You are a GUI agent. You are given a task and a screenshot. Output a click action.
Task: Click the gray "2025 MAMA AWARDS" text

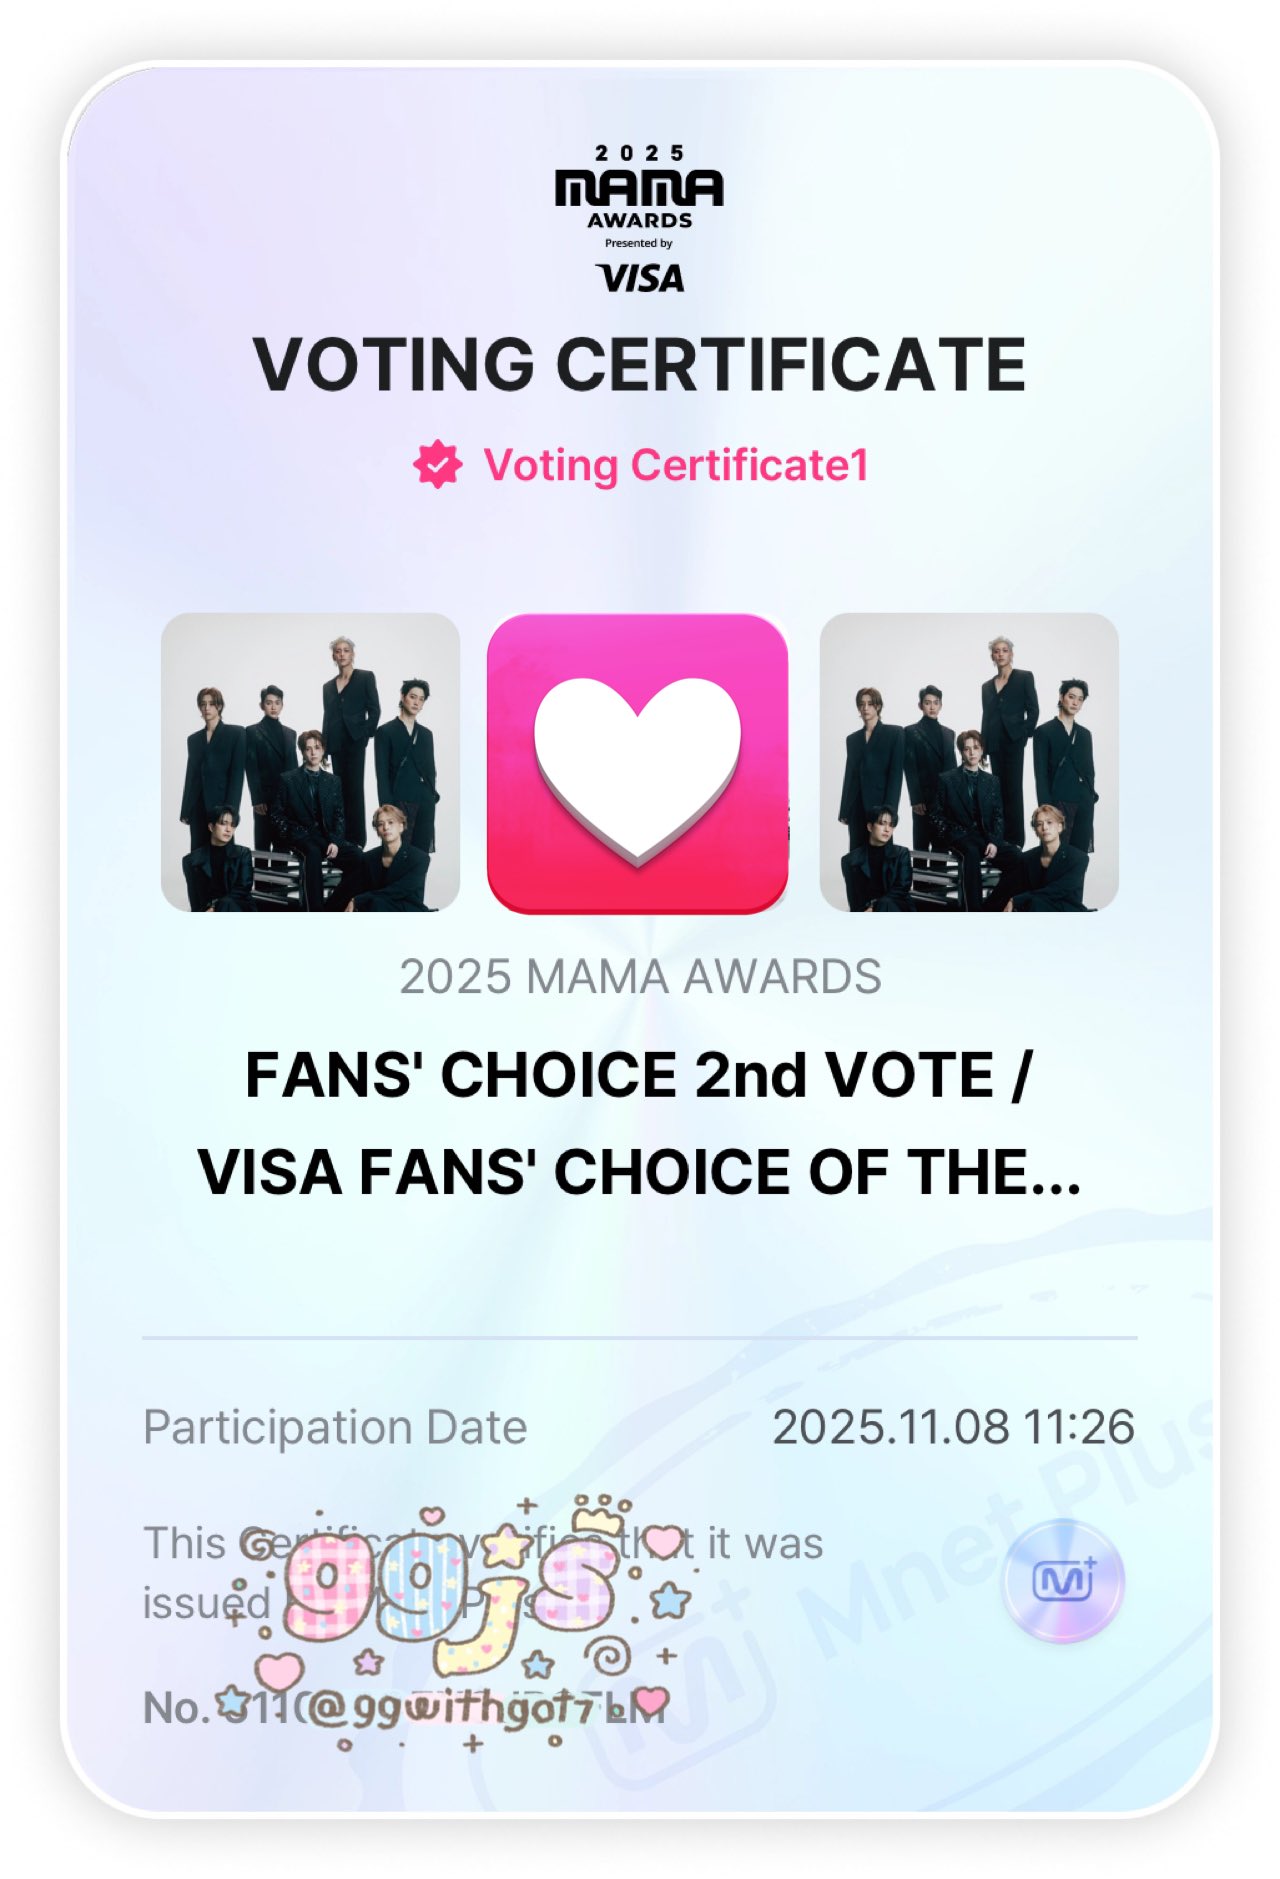[640, 977]
